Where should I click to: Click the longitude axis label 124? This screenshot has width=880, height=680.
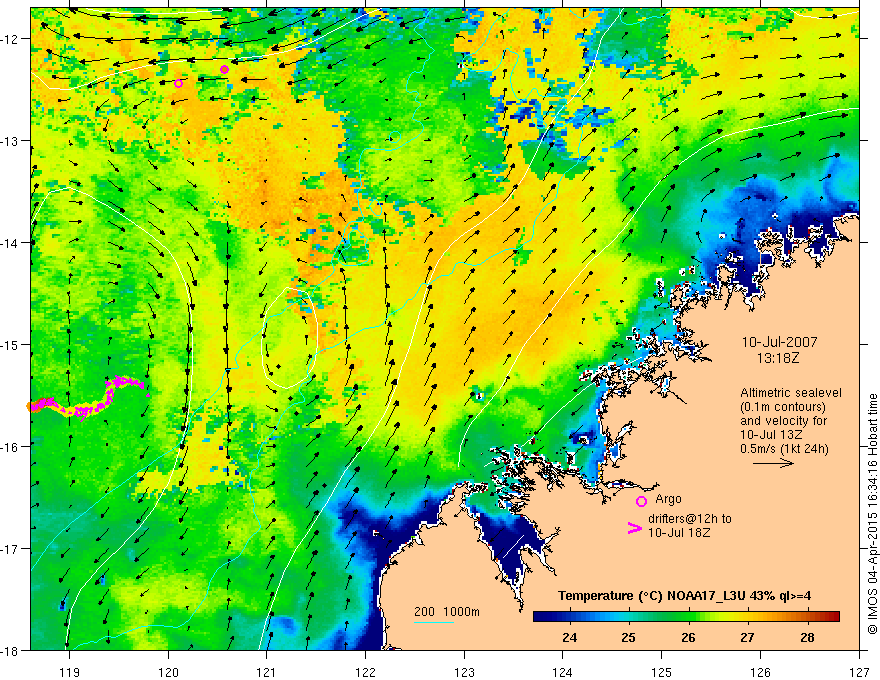[563, 672]
